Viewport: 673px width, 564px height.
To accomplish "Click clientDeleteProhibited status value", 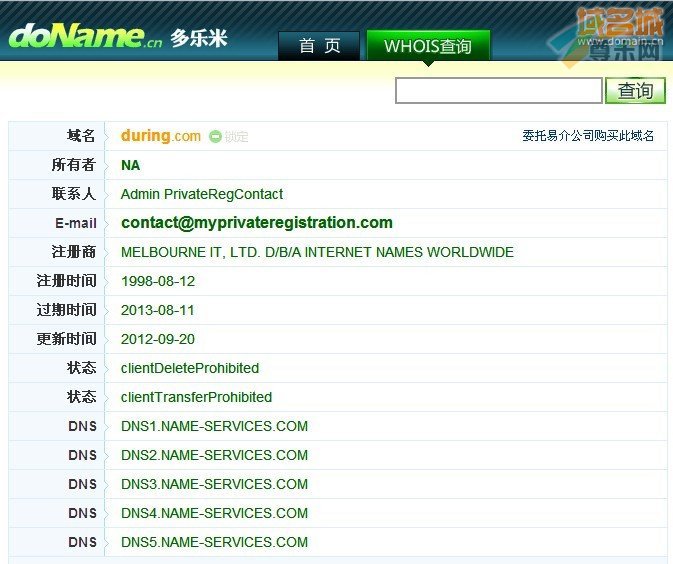I will (x=190, y=368).
